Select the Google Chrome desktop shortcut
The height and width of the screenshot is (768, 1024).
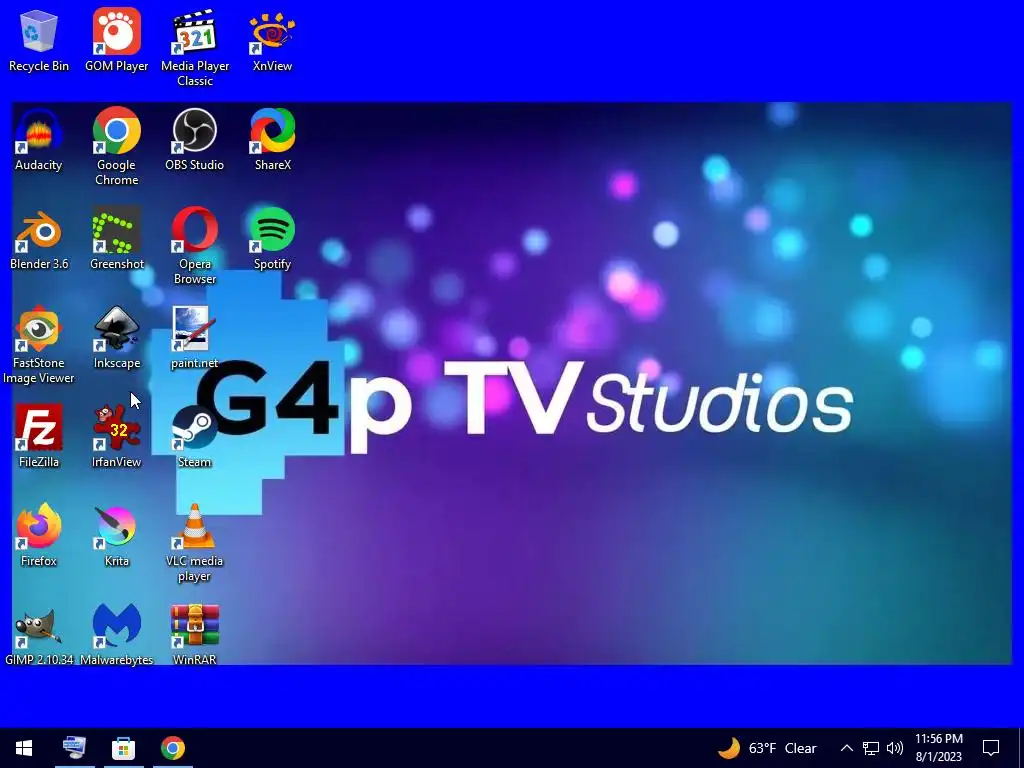pos(116,147)
